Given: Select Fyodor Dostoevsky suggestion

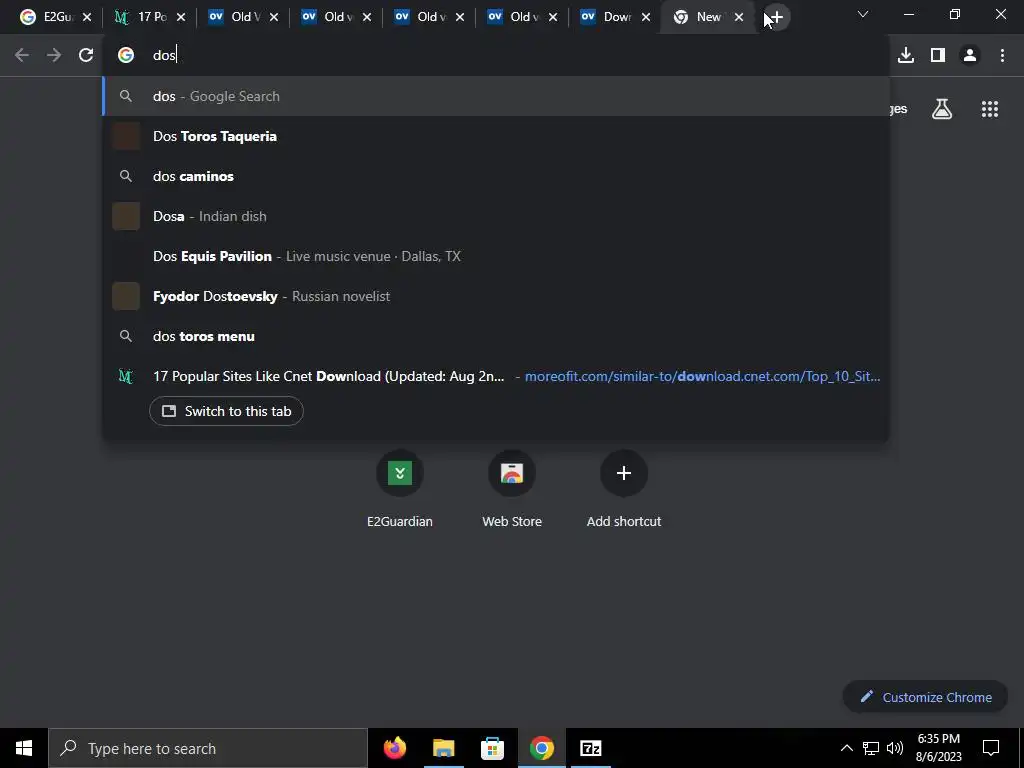Looking at the screenshot, I should pos(496,296).
